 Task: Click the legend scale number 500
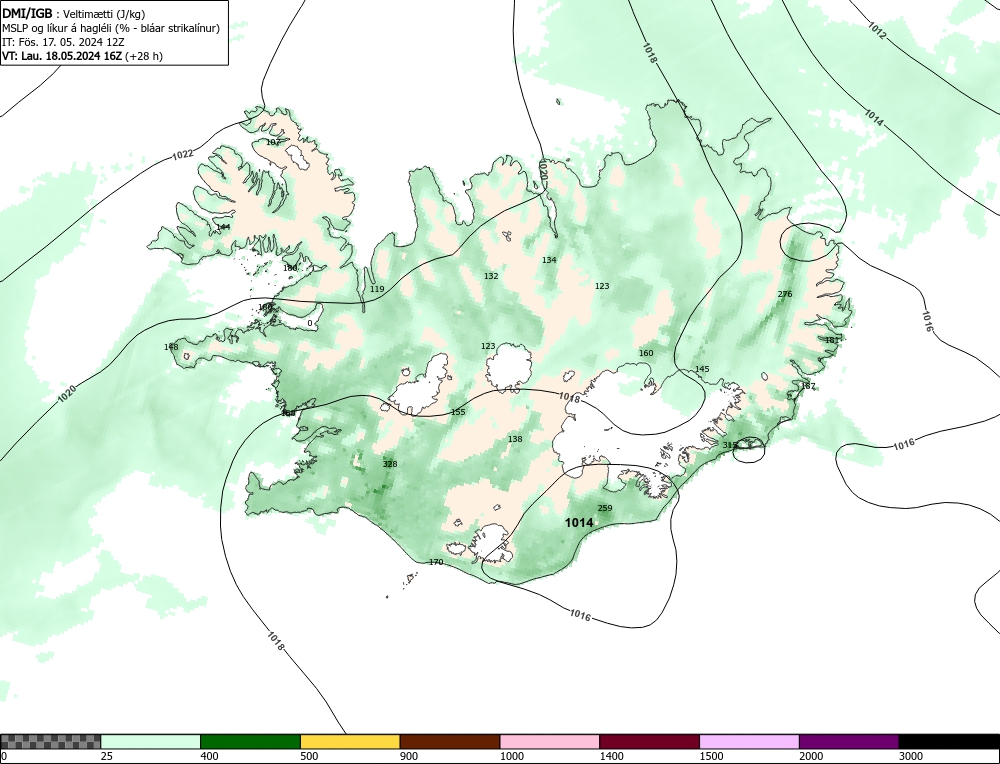[x=309, y=756]
